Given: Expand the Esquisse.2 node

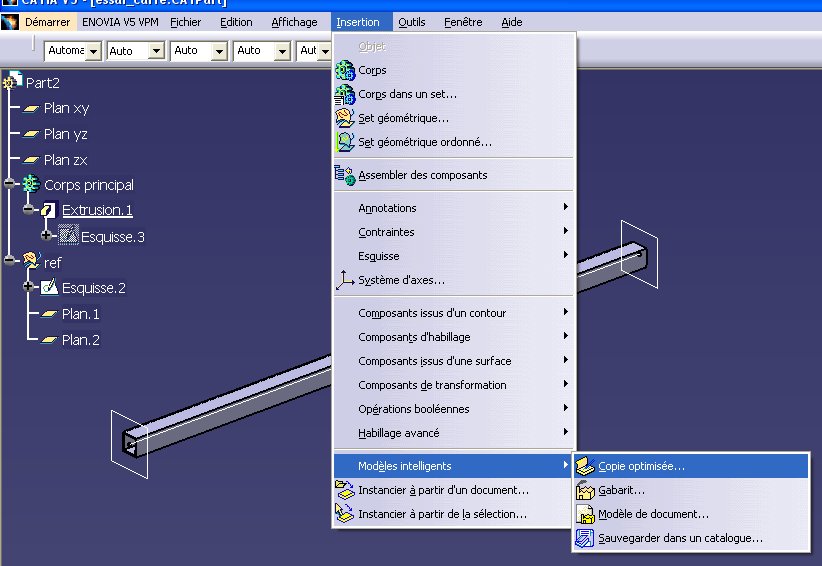Looking at the screenshot, I should 28,287.
